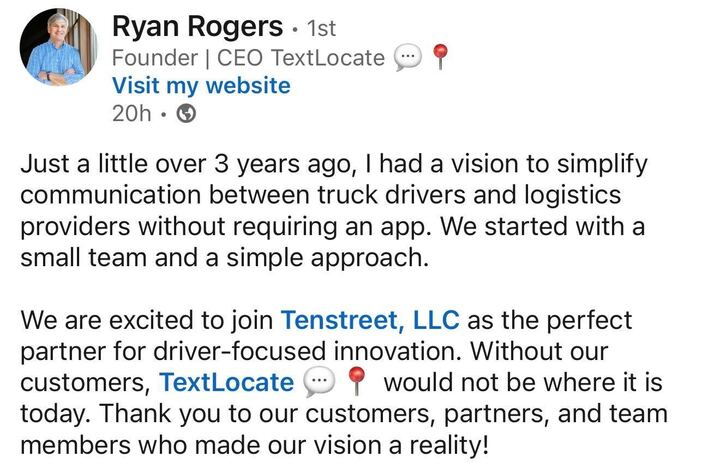This screenshot has height=474, width=720.
Task: Click the globe public visibility icon
Action: click(x=185, y=114)
